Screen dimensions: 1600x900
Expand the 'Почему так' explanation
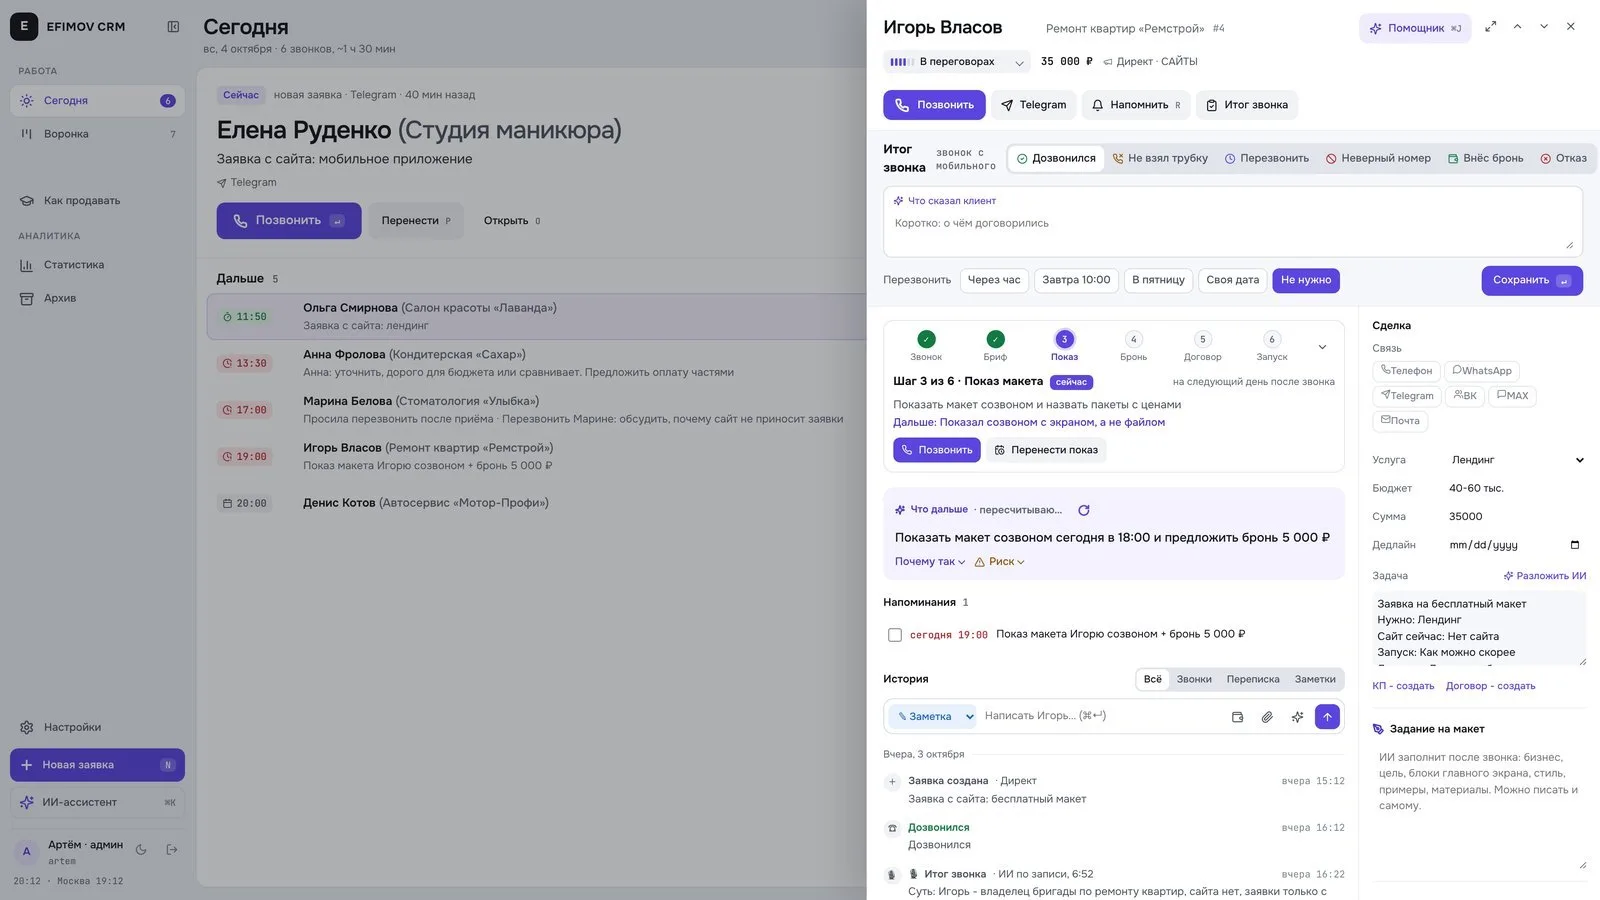[930, 562]
